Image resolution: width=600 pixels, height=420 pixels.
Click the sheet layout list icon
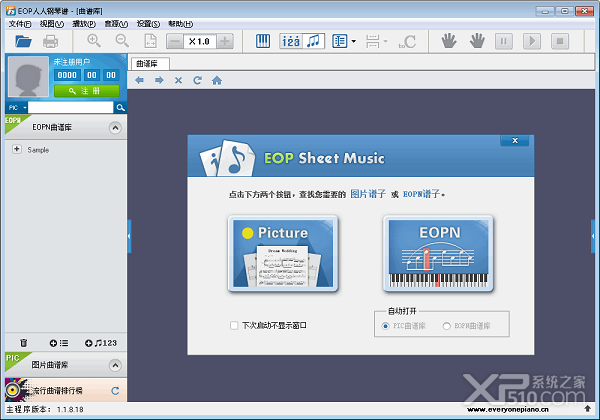339,41
